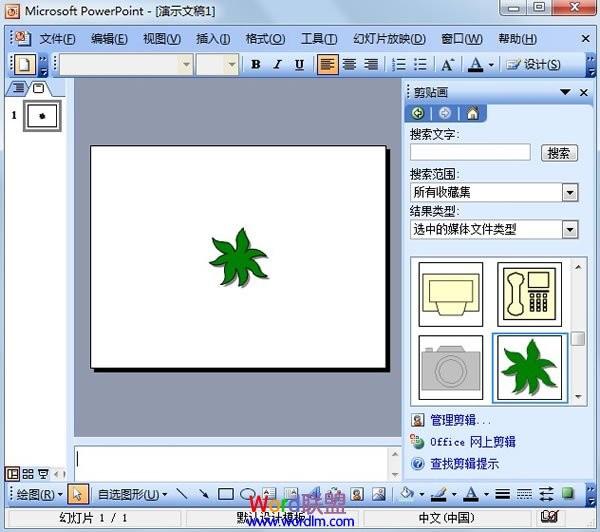Apply Fill Color paint bucket
Screen dimensions: 600x532
(407, 494)
